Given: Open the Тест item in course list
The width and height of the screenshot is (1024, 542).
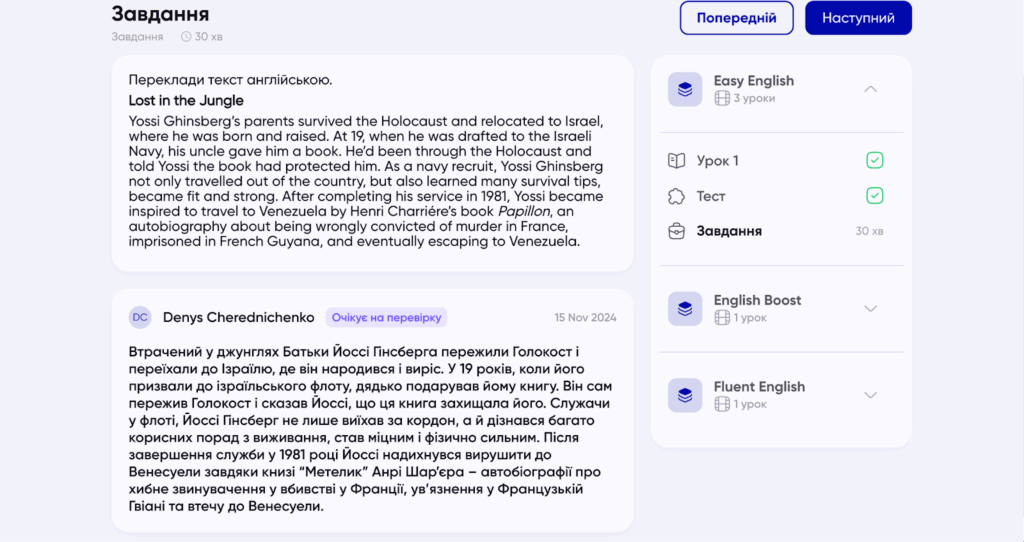Looking at the screenshot, I should click(711, 196).
